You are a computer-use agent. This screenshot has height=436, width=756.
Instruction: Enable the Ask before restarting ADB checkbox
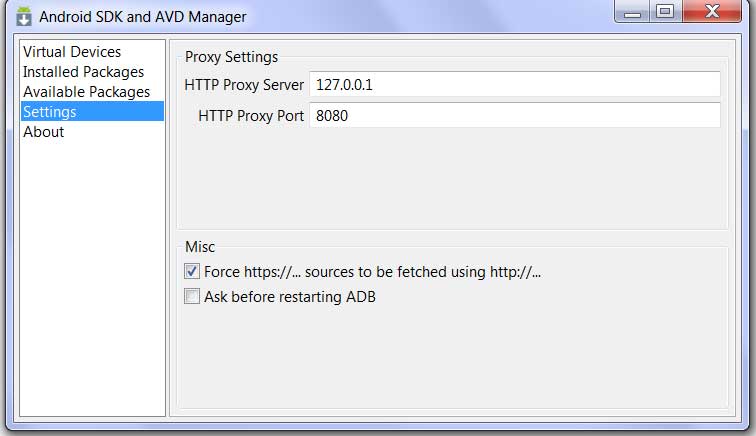tap(192, 296)
